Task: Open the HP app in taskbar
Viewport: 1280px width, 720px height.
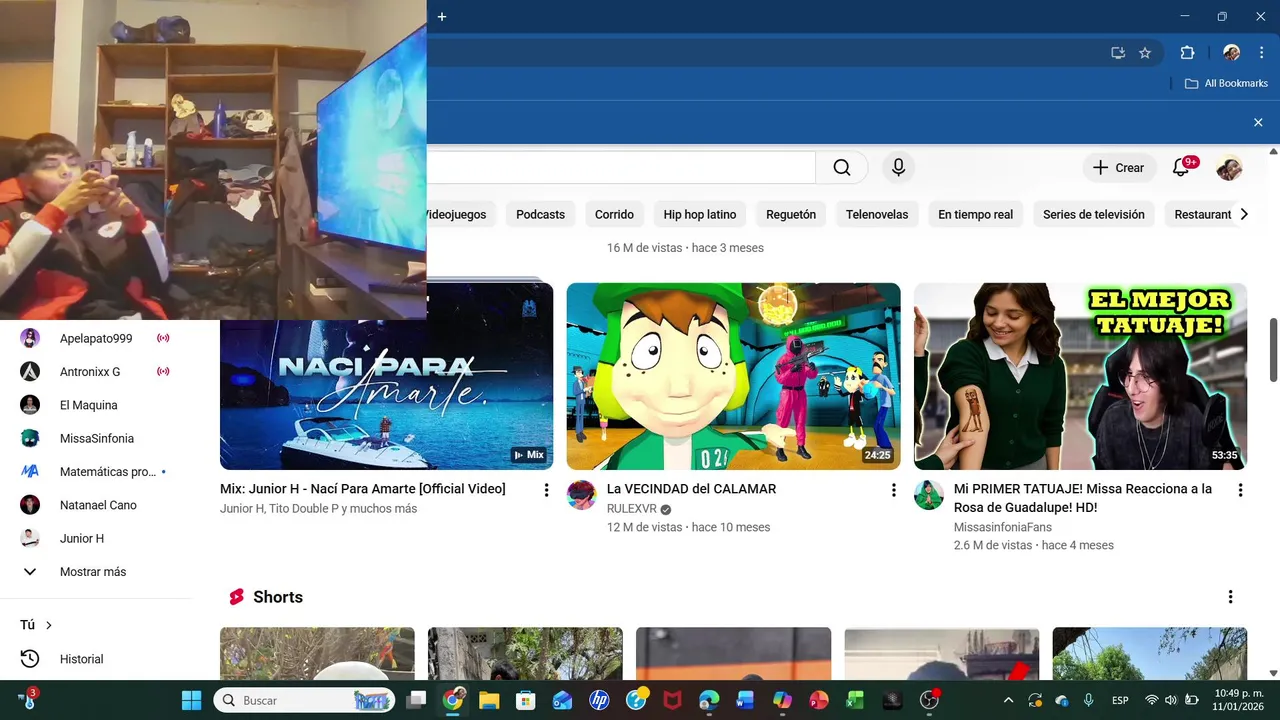Action: tap(599, 700)
